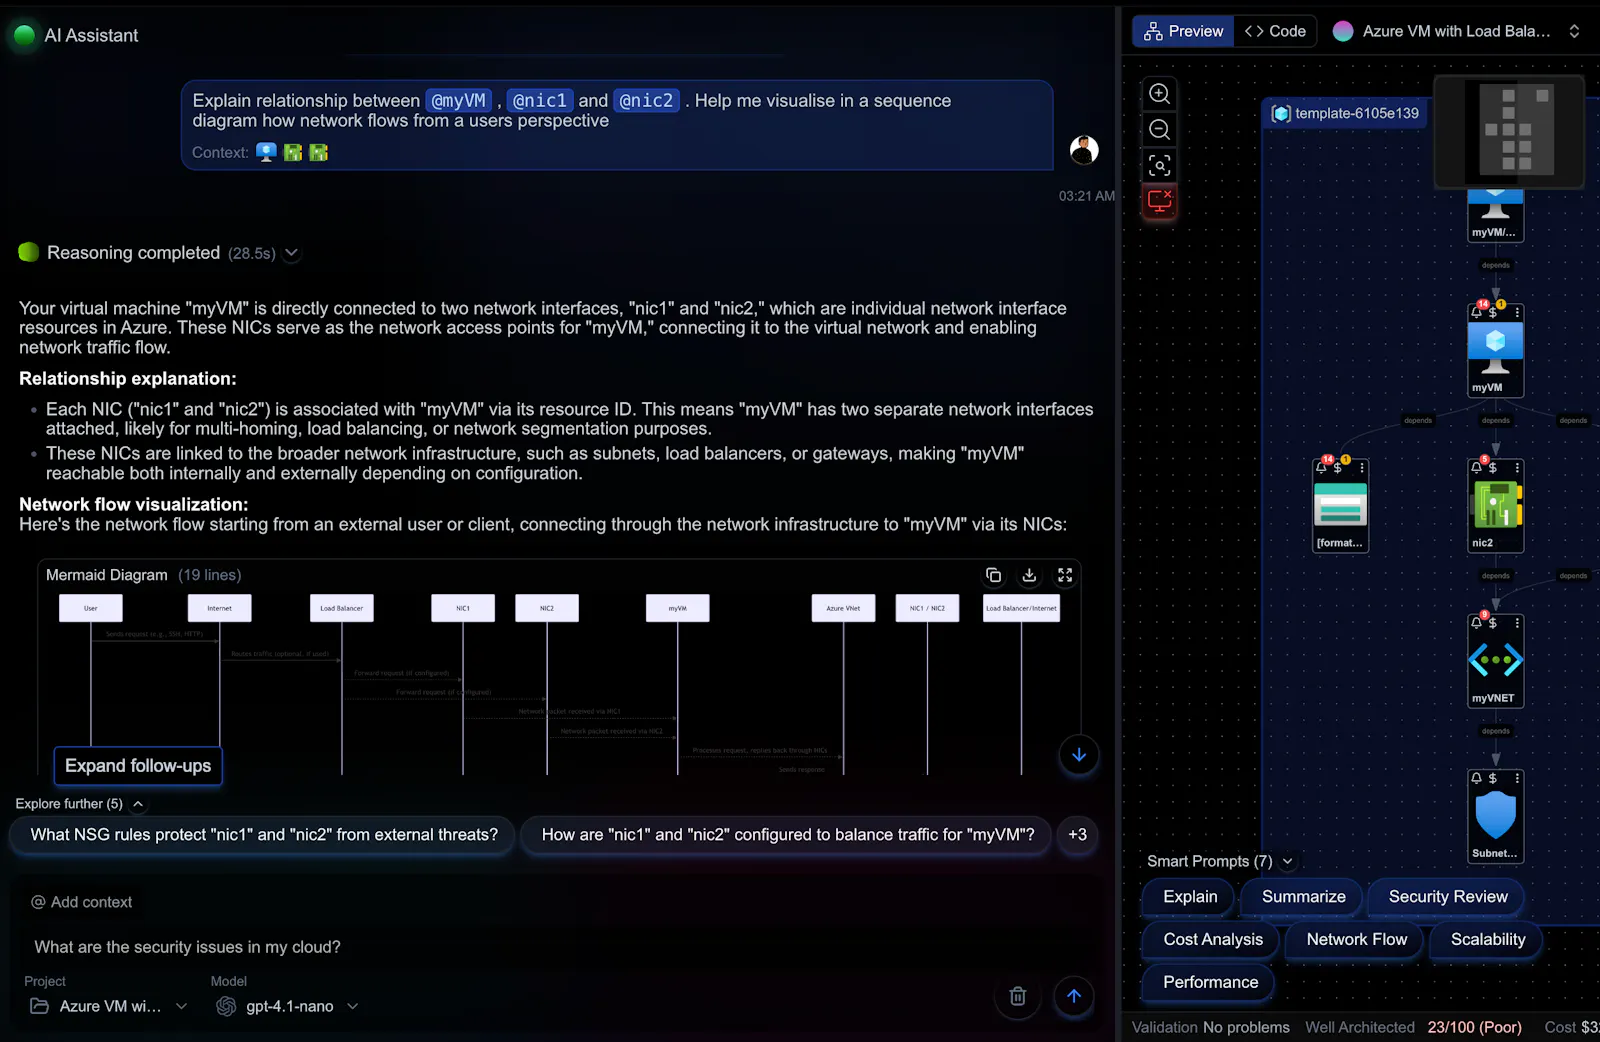Click the Subnet shield node

click(1495, 815)
